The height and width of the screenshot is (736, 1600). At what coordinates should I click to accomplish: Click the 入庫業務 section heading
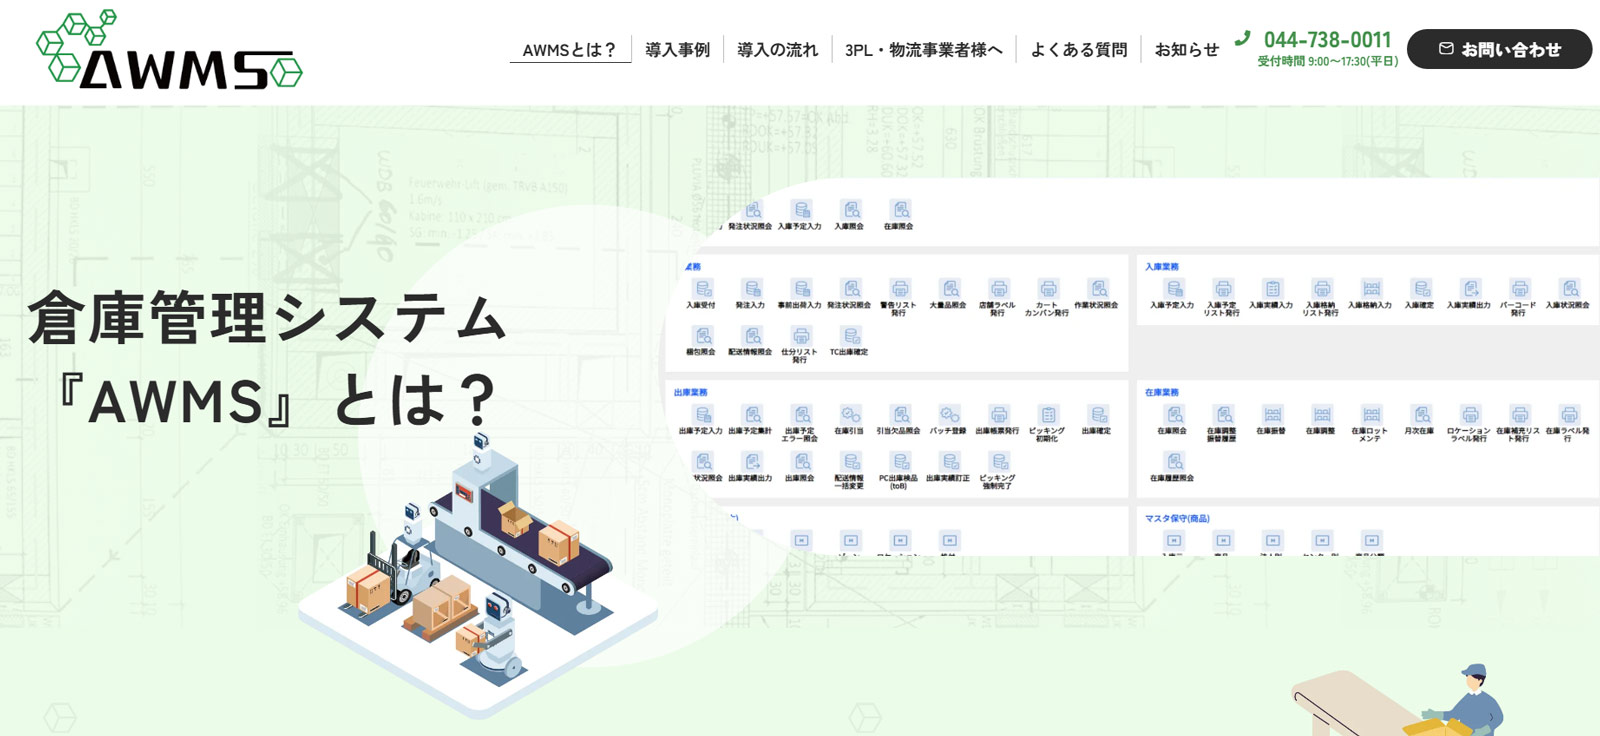1161,267
